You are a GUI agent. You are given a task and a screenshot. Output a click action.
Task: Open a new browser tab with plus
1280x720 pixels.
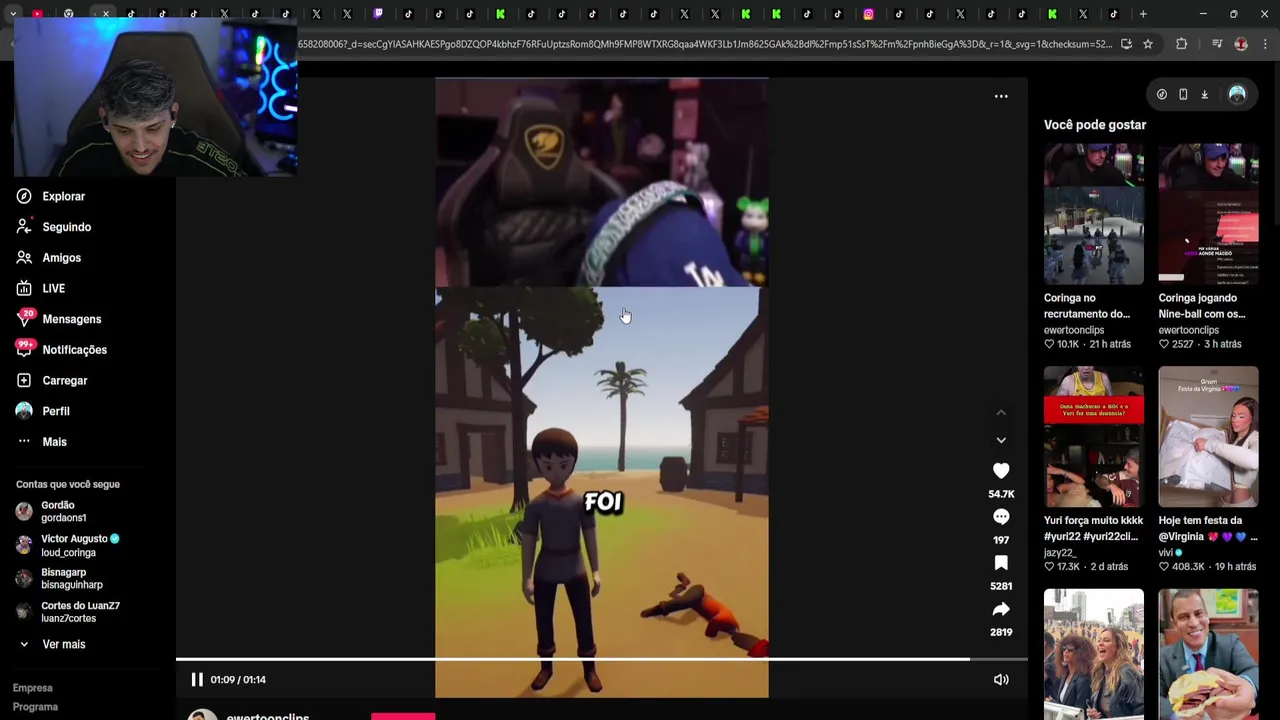(1143, 14)
